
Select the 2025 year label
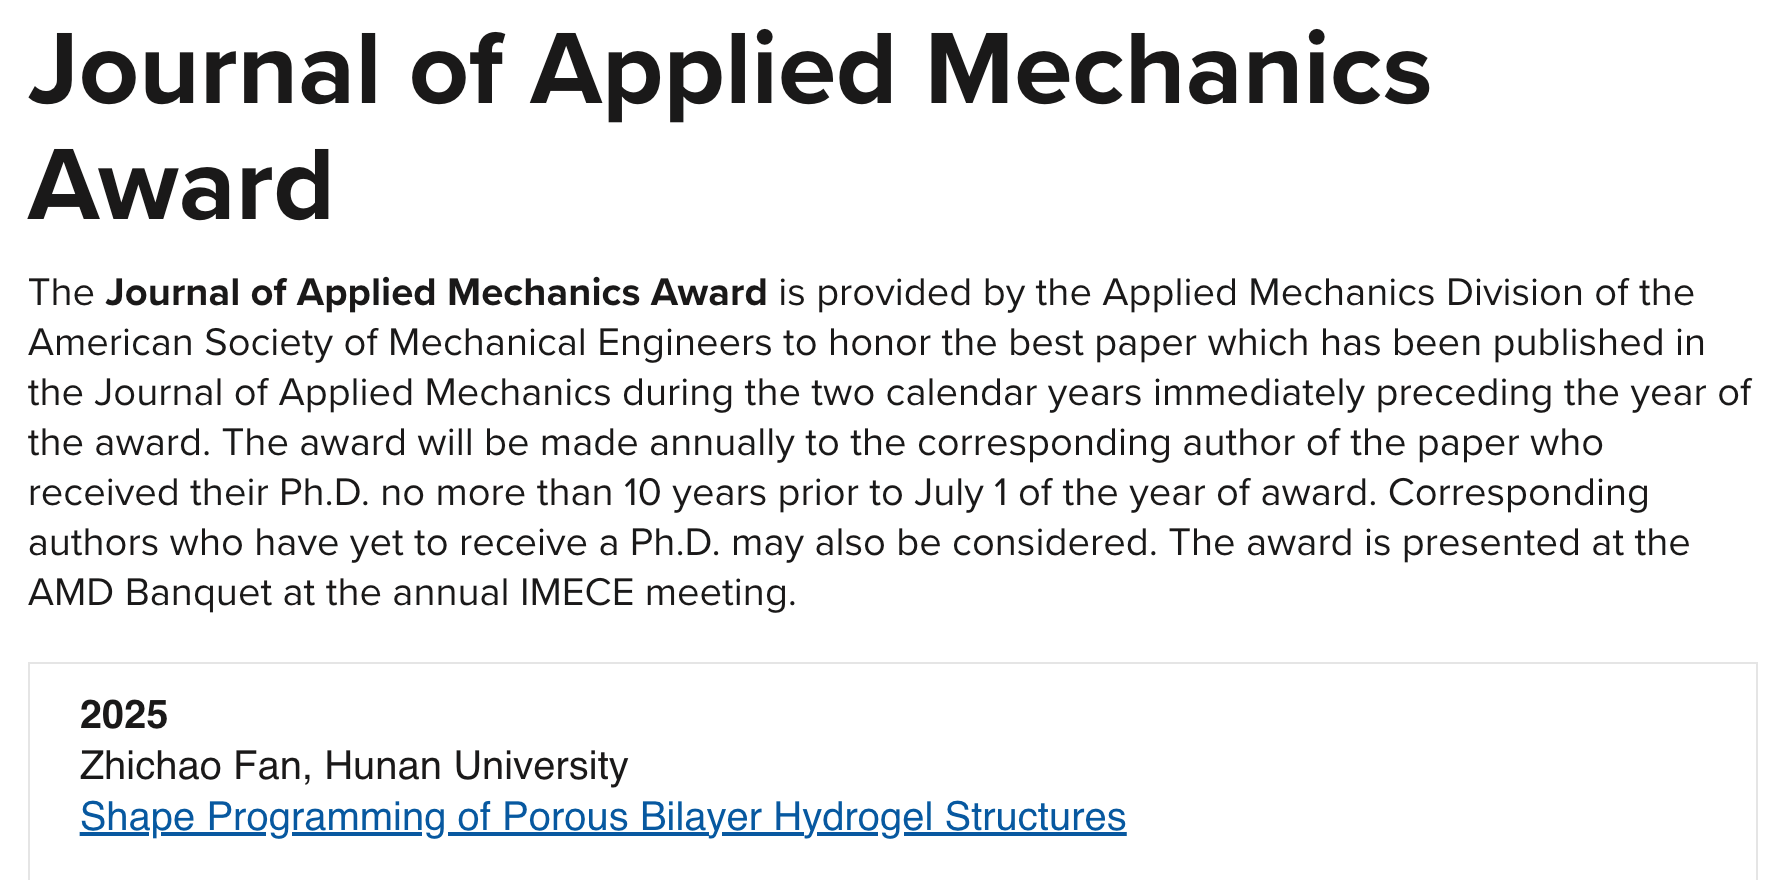[x=124, y=715]
